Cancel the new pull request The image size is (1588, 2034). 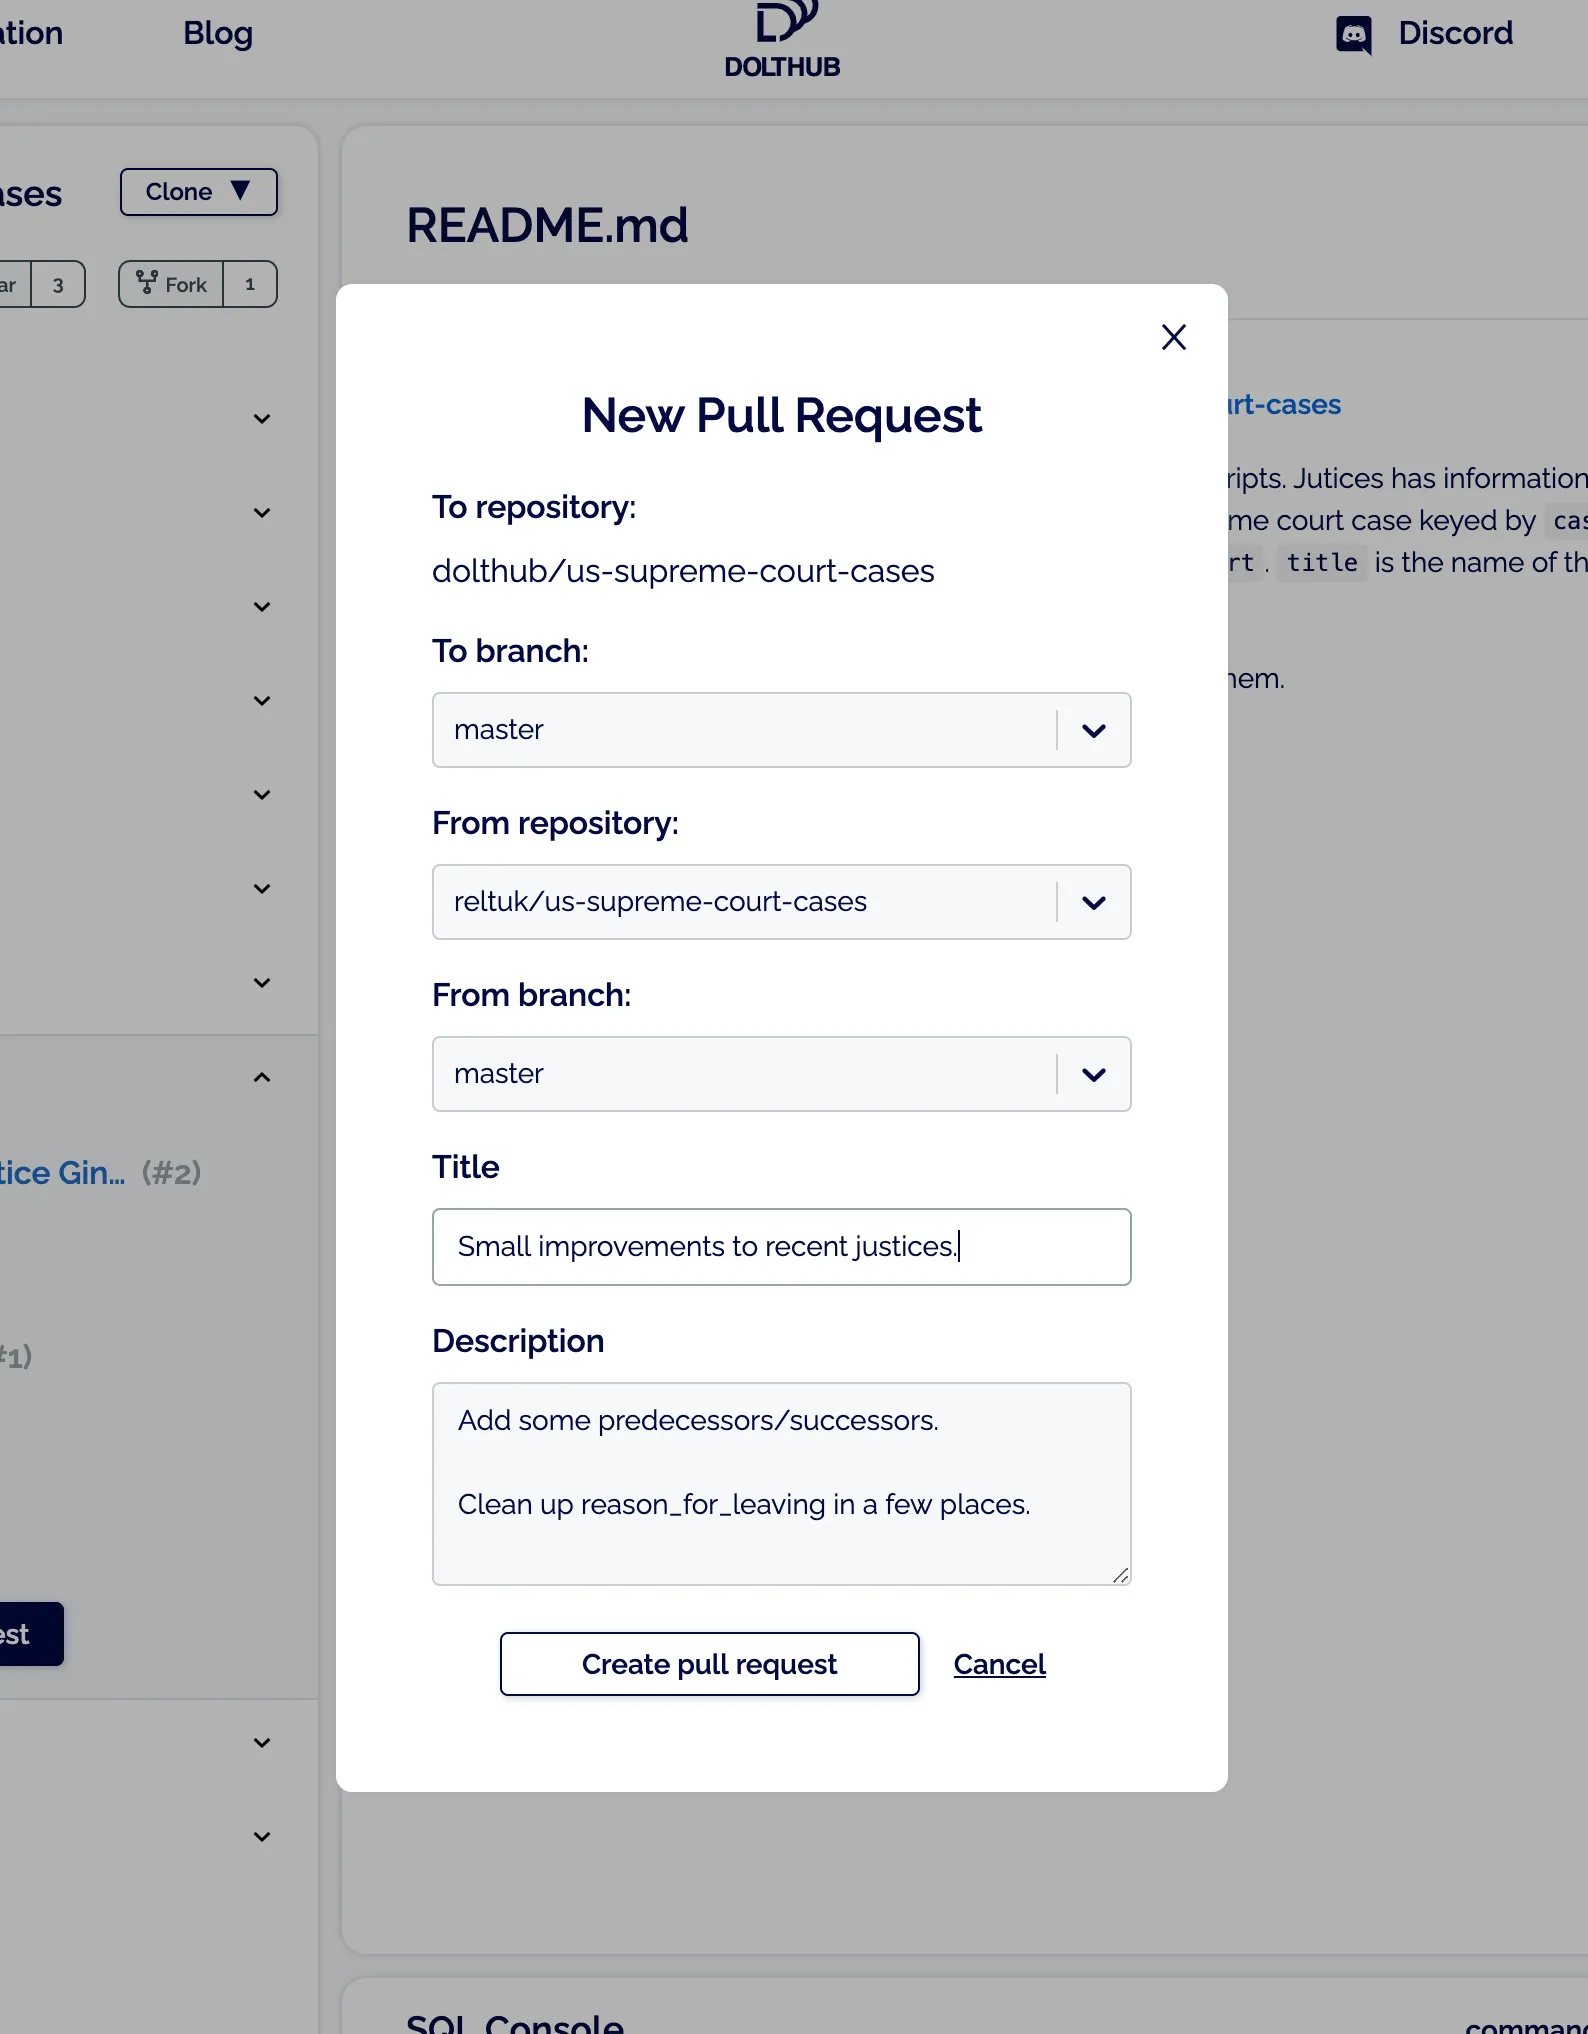tap(999, 1664)
